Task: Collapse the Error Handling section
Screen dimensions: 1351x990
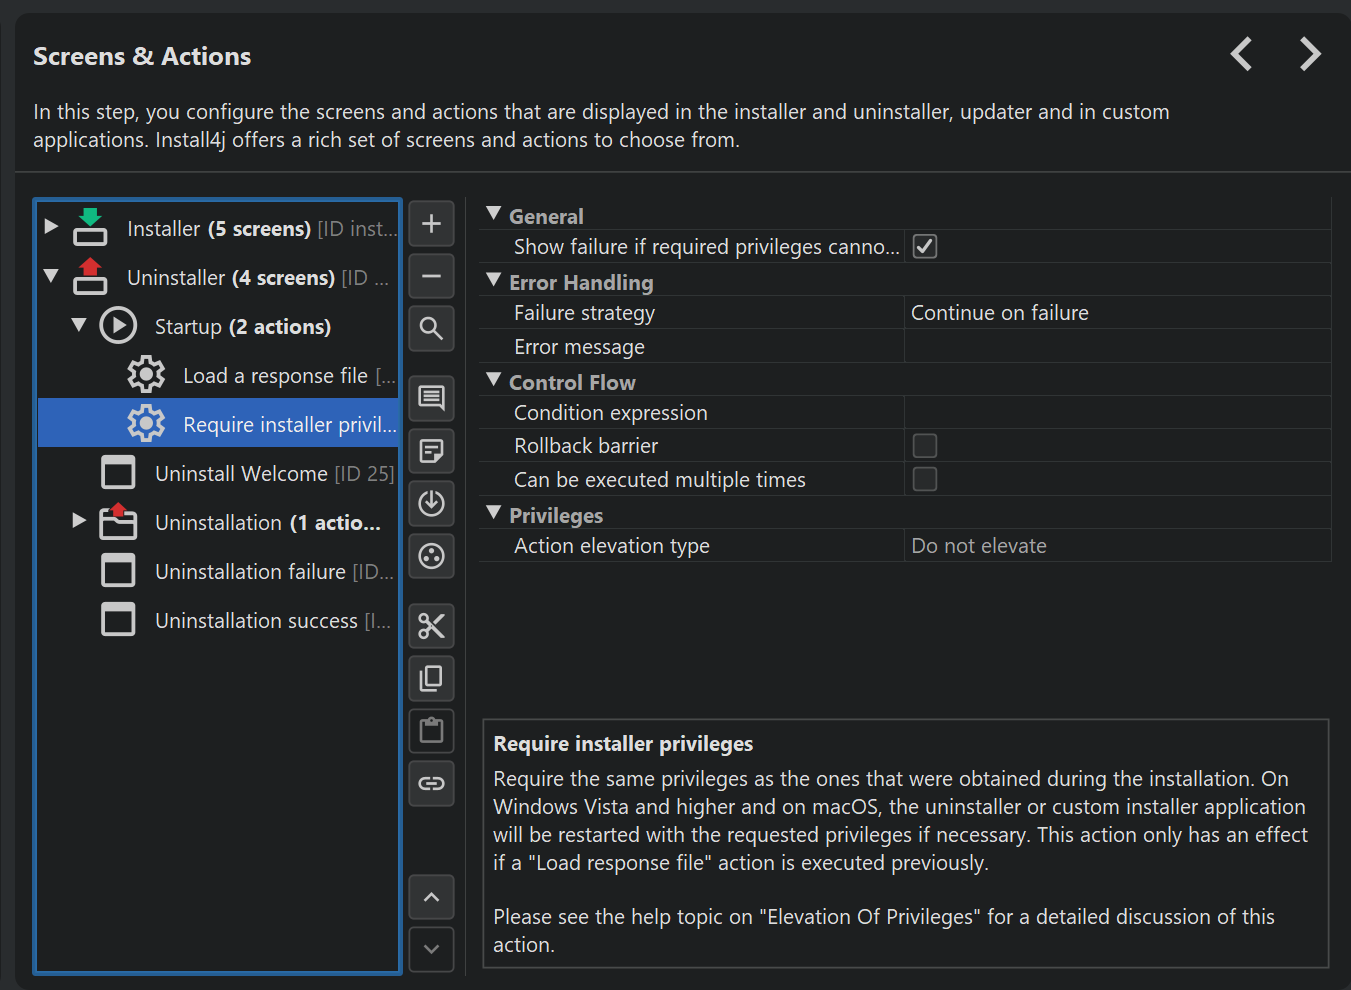Action: click(493, 281)
